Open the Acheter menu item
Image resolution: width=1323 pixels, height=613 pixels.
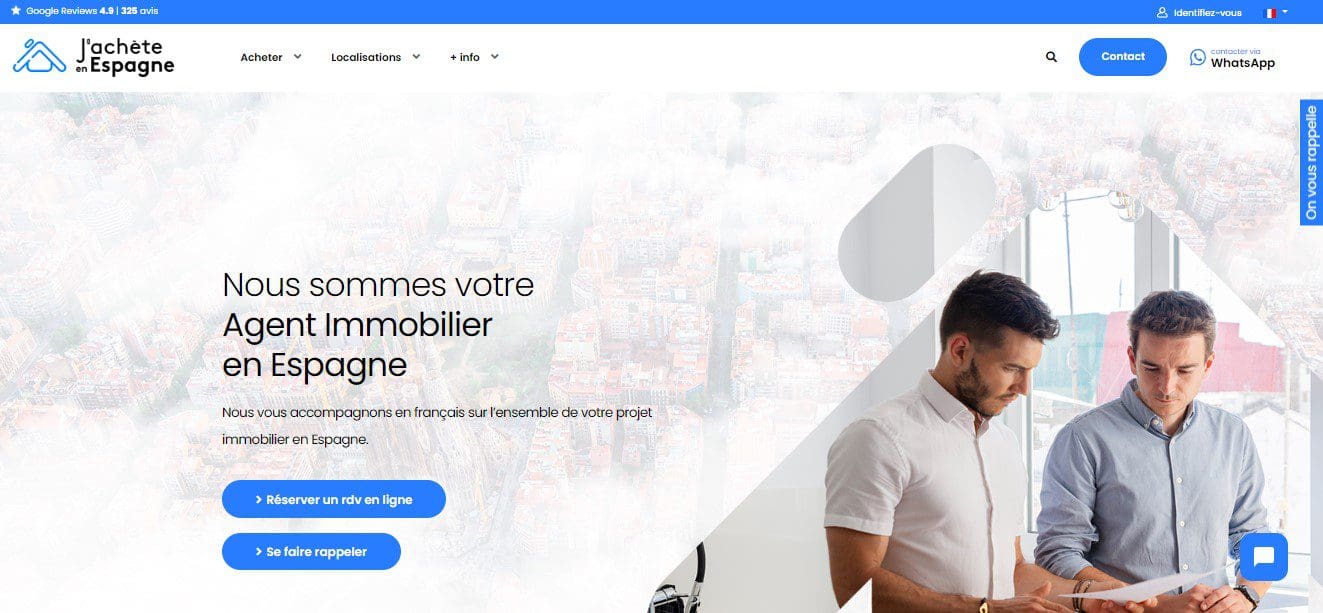click(x=262, y=57)
